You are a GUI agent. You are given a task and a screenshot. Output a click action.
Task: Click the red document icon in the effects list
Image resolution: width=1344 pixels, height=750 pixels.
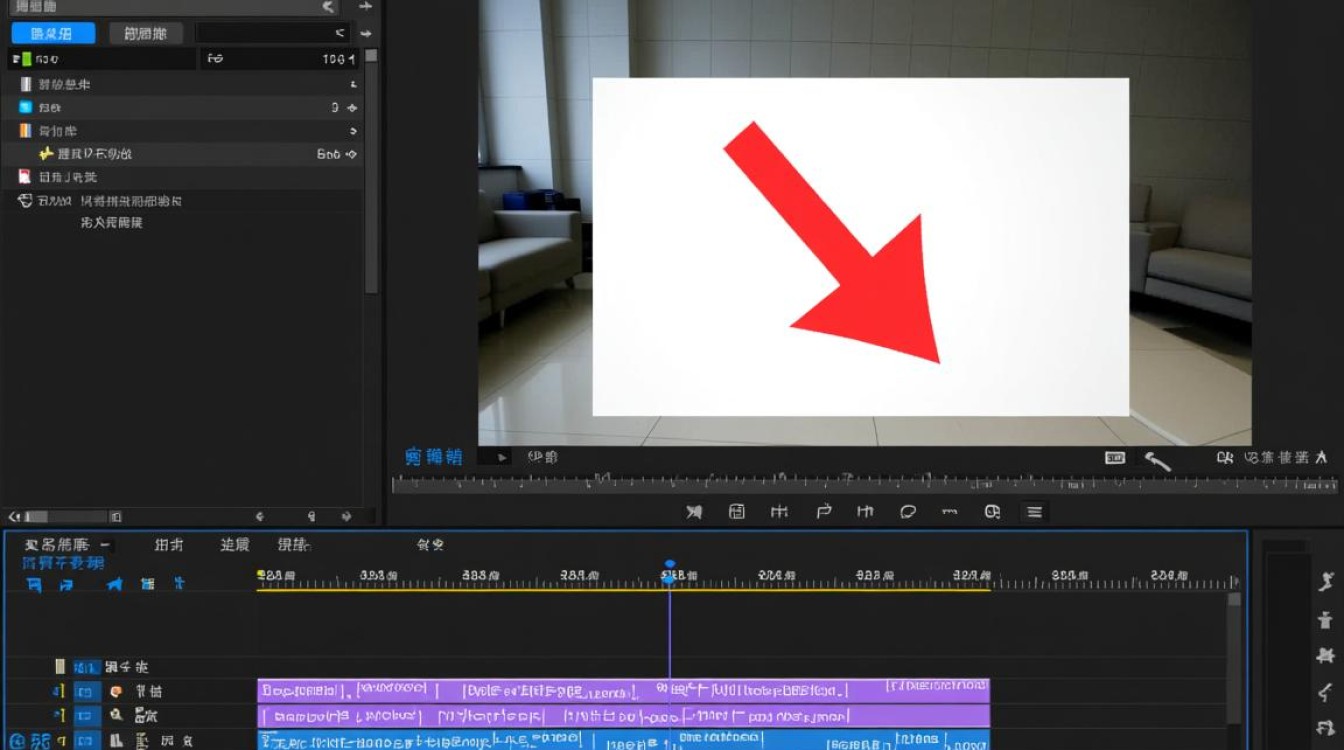[x=25, y=177]
